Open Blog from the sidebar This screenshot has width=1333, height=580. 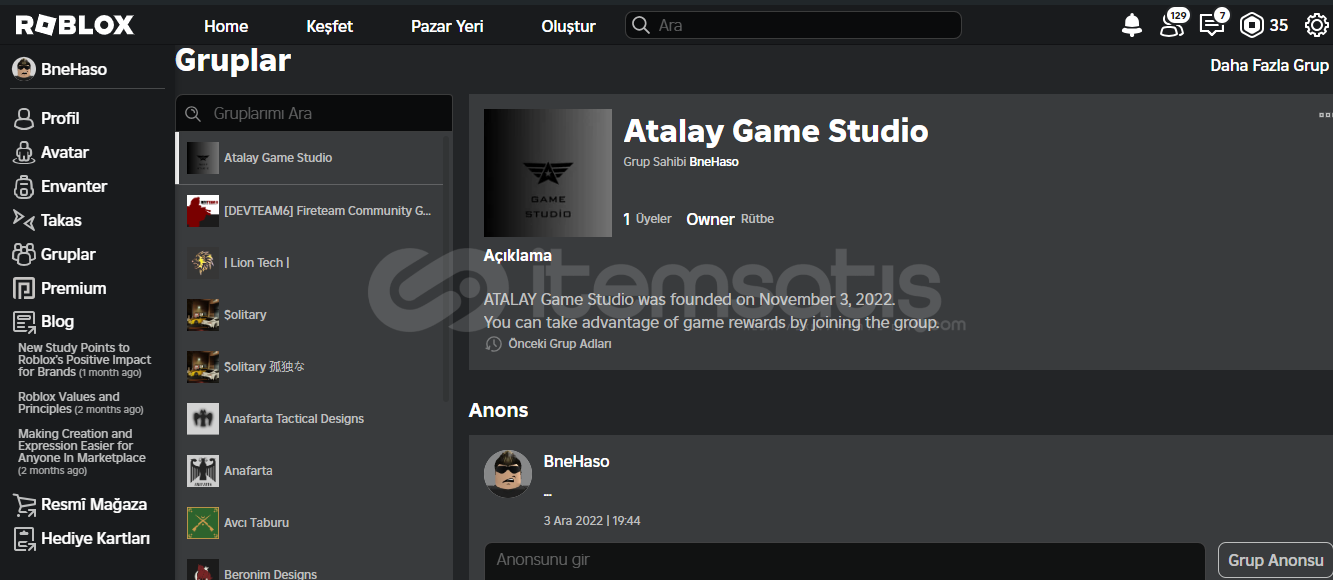57,321
